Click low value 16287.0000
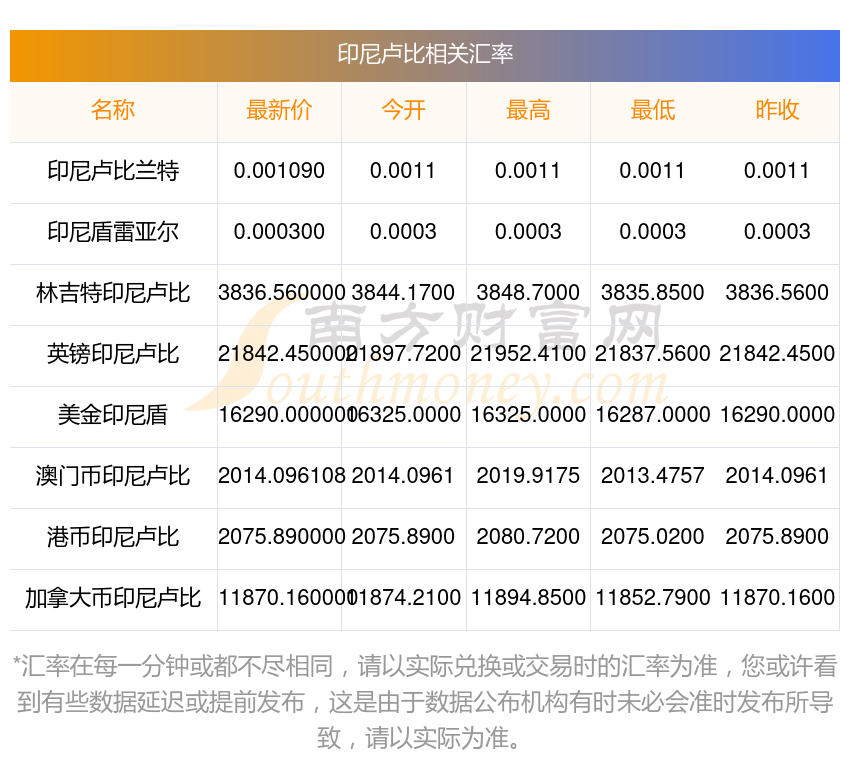This screenshot has height=769, width=850. (653, 415)
